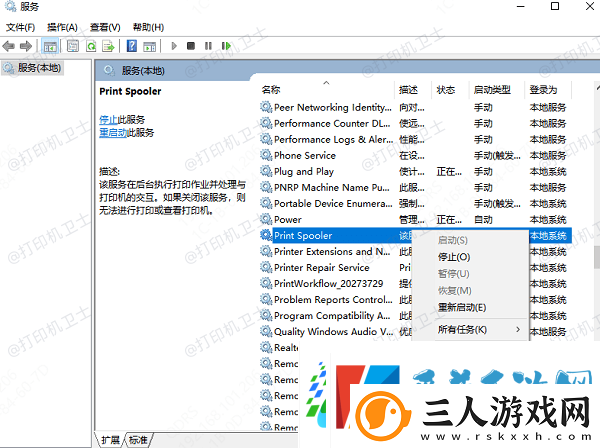Choose 重新启动(E) in the context menu
The height and width of the screenshot is (448, 600).
click(462, 307)
